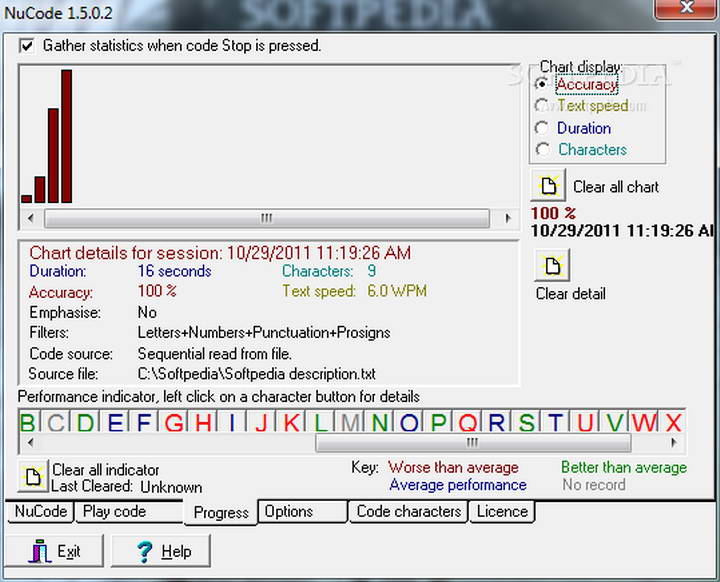Click the Last Cleared: Unknown text
Viewport: 720px width, 582px height.
(126, 486)
